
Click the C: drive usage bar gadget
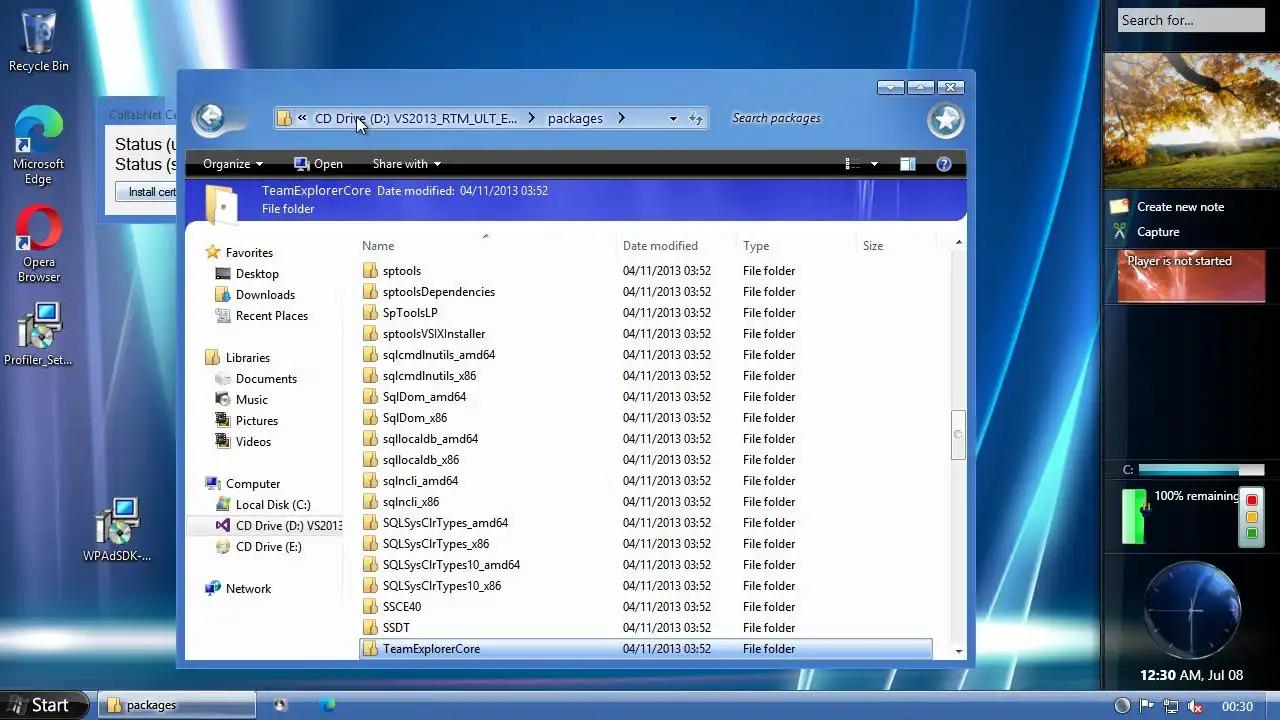(x=1201, y=470)
